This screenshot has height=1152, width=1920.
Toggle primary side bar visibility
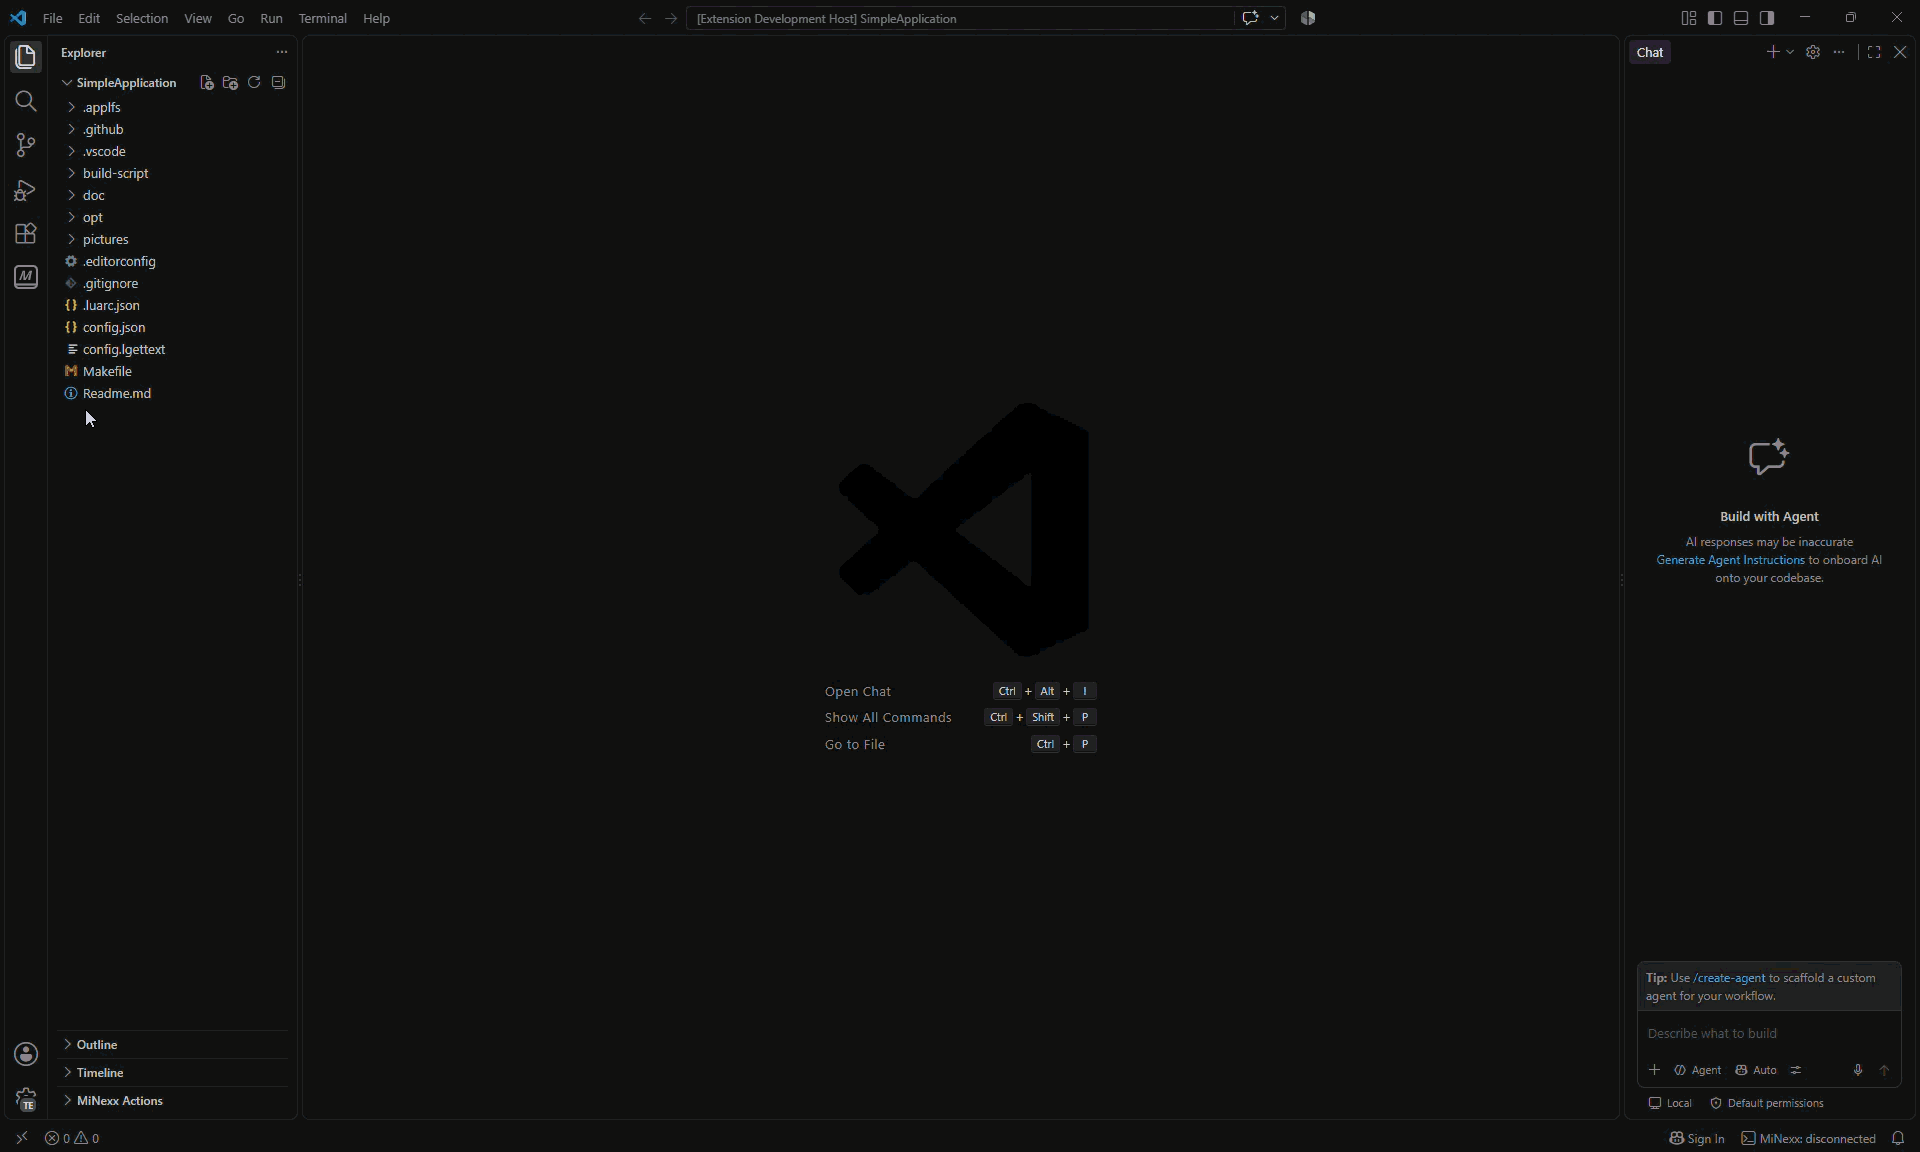pos(1715,18)
